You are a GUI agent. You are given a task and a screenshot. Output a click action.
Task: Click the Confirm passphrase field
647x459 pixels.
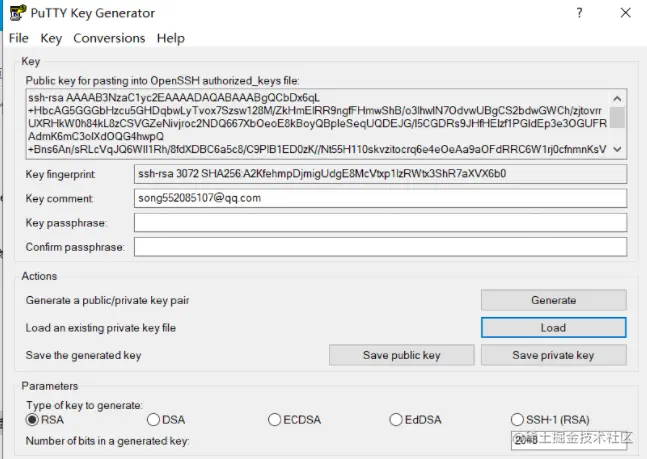tap(380, 247)
